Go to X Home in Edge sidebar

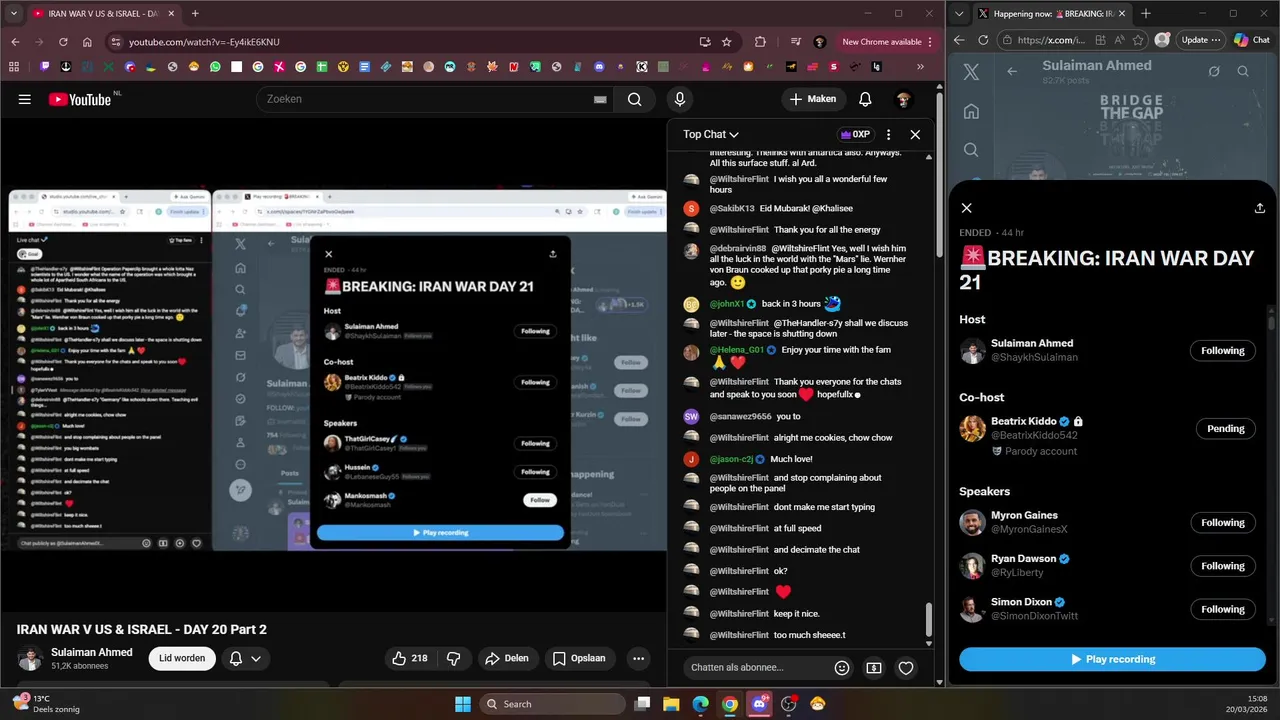click(971, 111)
